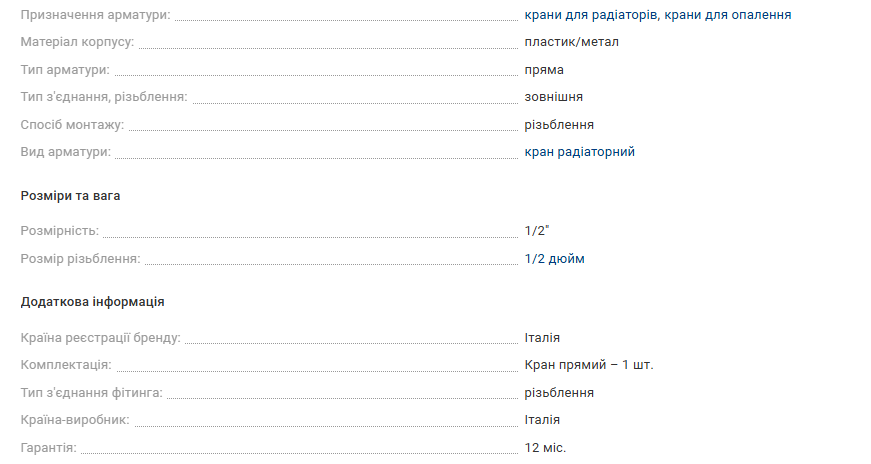Click the 'Країна реєстрації бренду:' label

[x=101, y=338]
